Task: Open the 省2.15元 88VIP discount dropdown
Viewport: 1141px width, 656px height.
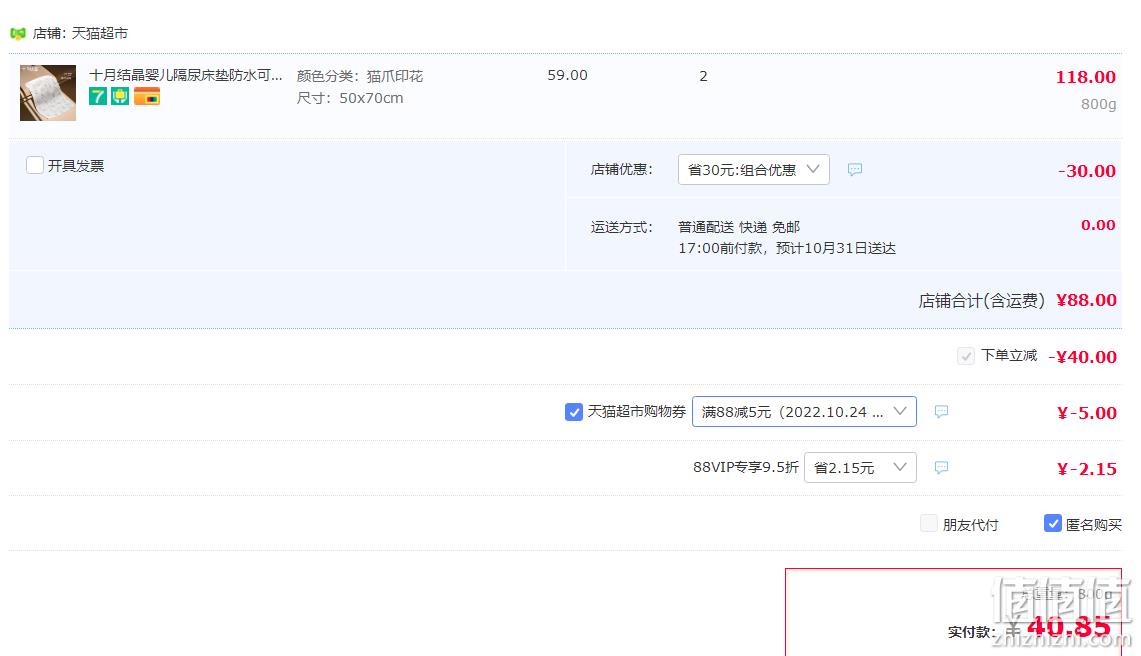Action: 860,467
